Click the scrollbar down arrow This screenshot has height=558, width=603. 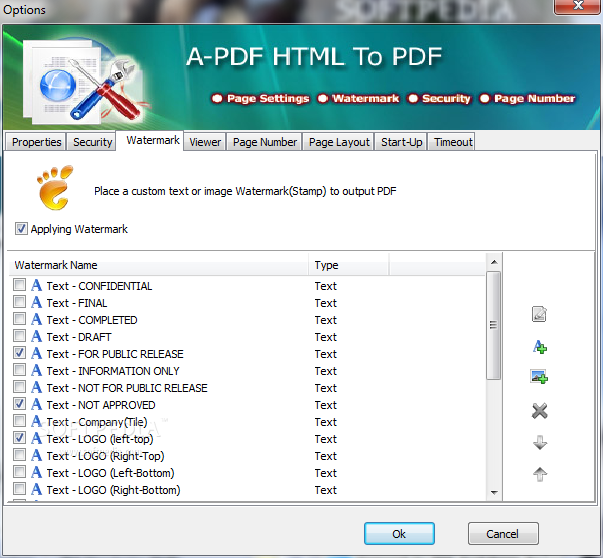pyautogui.click(x=494, y=492)
